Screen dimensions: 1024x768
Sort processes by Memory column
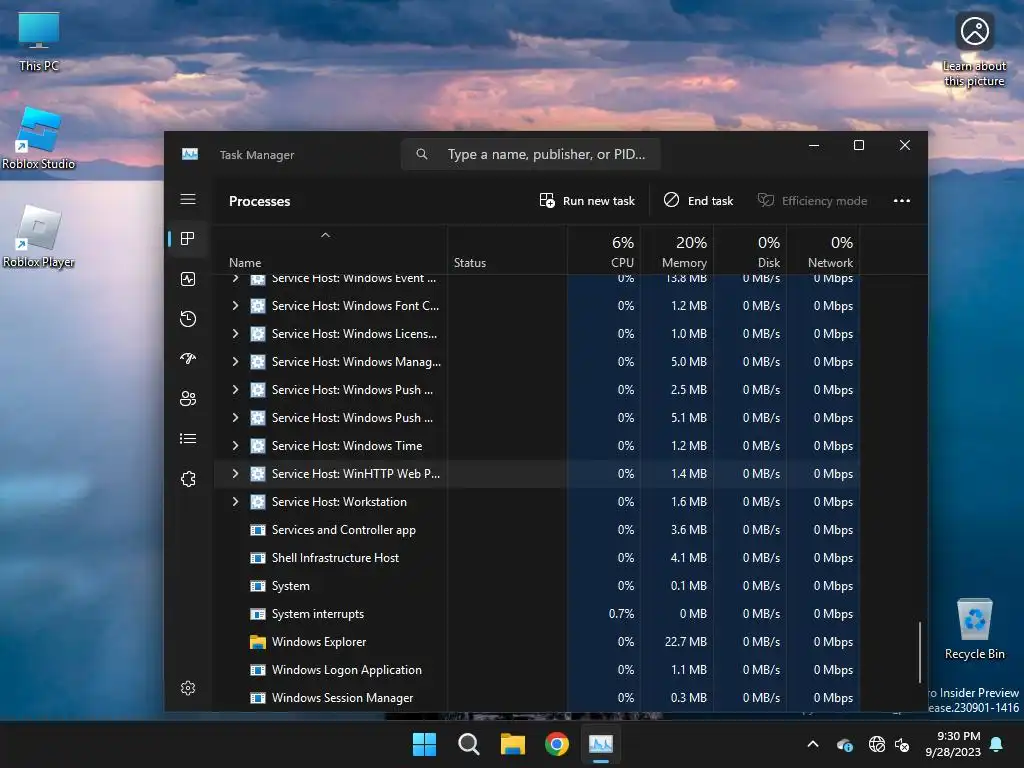point(677,250)
